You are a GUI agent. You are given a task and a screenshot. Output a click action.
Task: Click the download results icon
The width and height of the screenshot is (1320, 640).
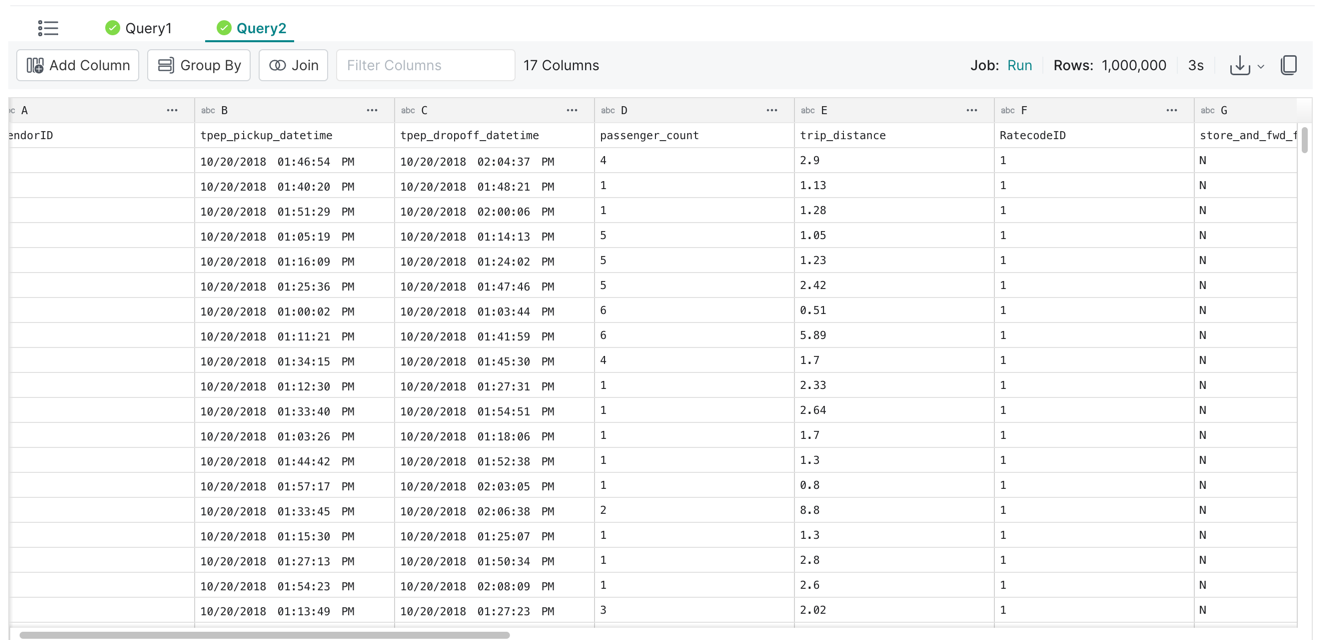[x=1239, y=66]
